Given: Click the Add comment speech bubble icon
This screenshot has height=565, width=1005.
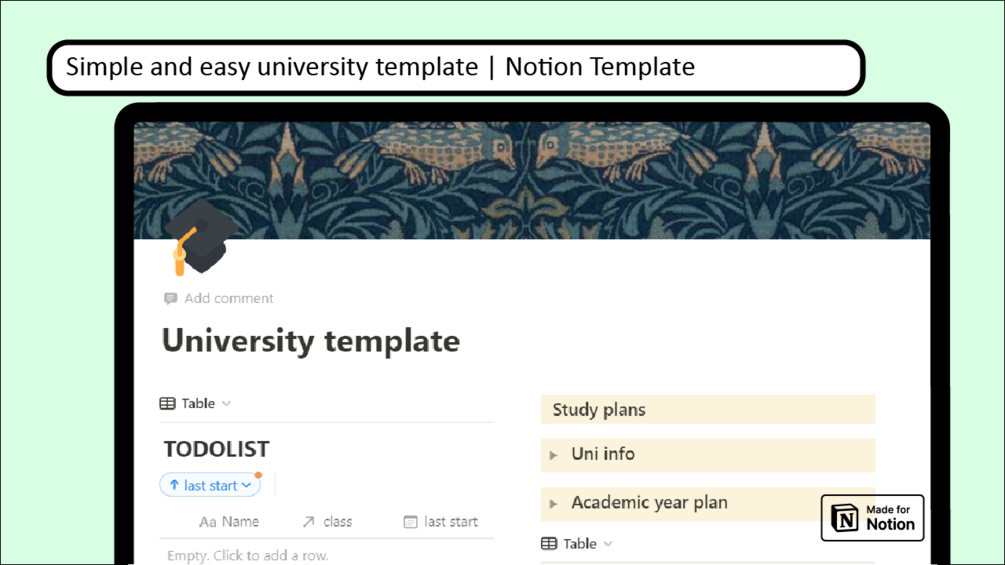Looking at the screenshot, I should tap(170, 298).
